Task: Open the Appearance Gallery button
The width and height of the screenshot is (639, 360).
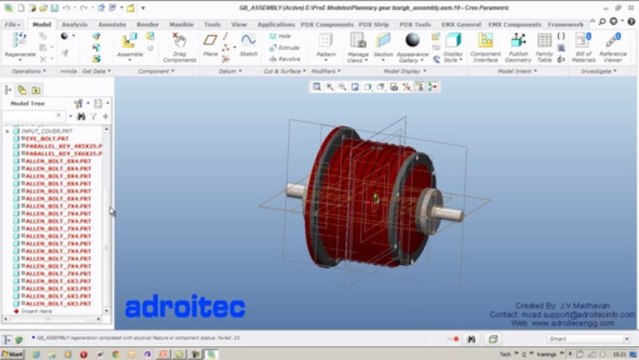Action: point(412,48)
